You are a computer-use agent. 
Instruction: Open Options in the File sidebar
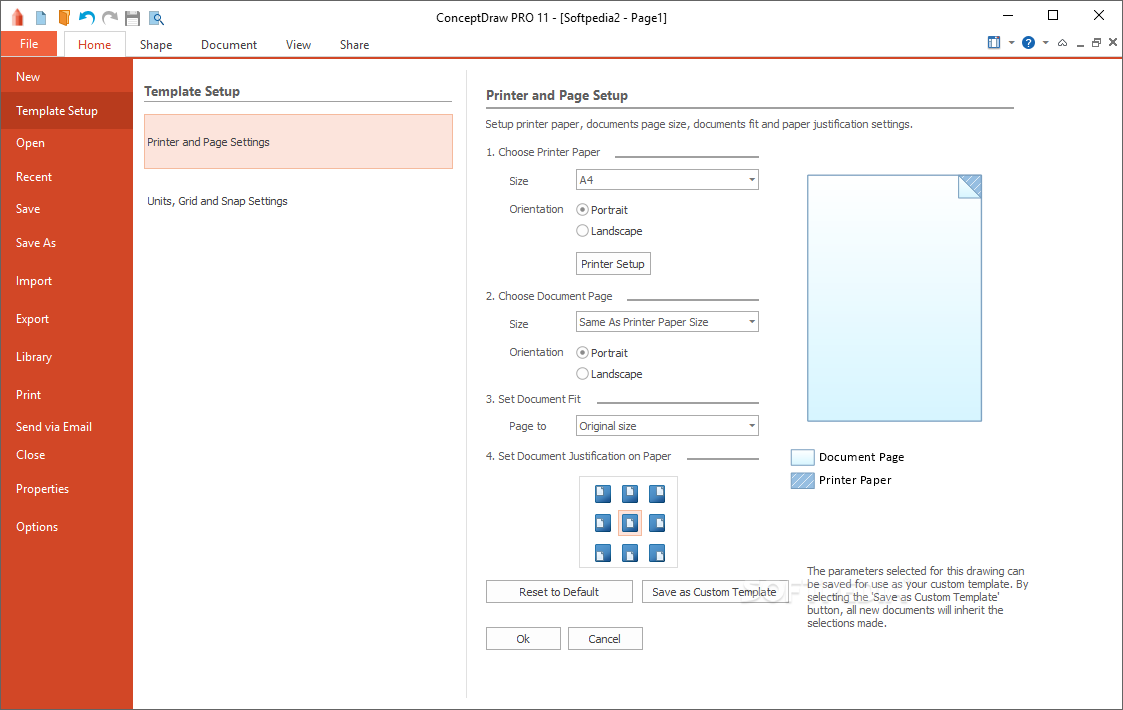[67, 527]
